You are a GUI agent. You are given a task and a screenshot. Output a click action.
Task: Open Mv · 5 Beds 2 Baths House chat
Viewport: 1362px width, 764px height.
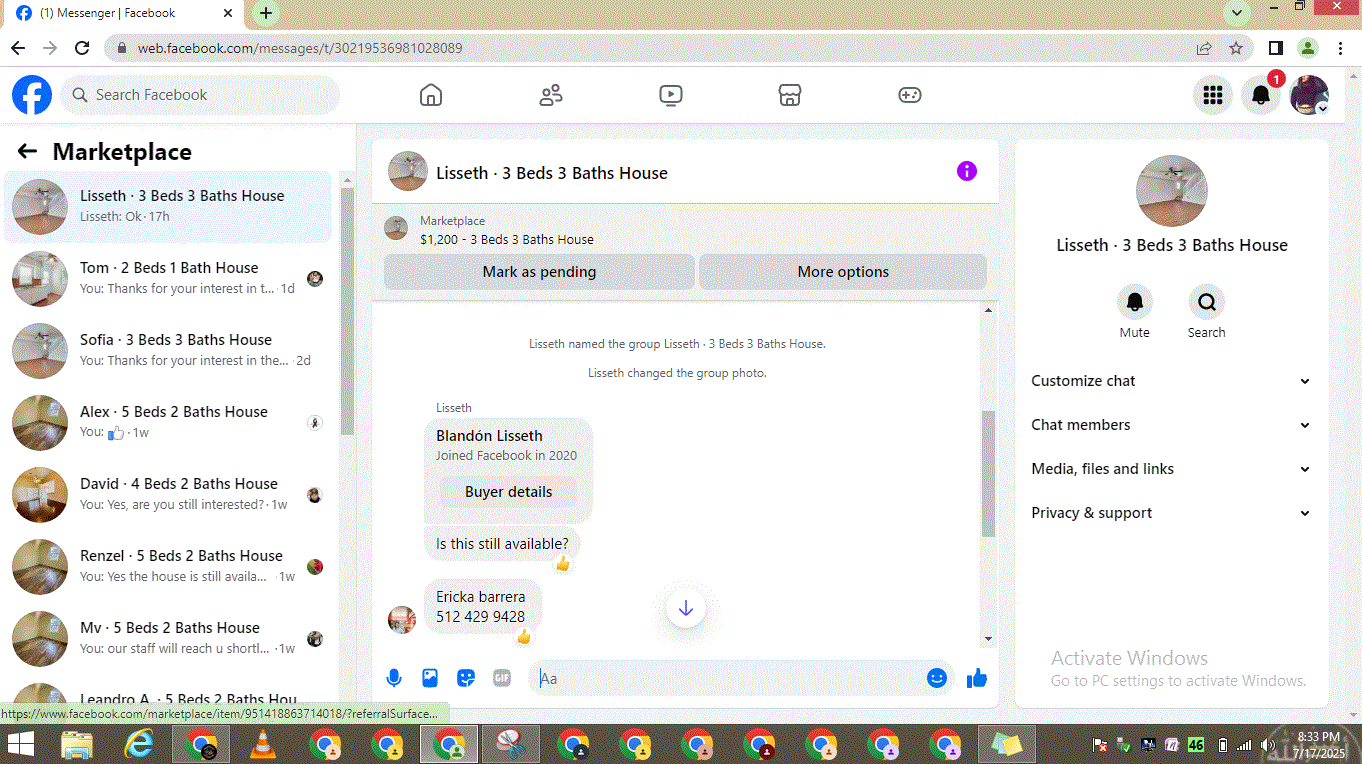click(x=168, y=638)
